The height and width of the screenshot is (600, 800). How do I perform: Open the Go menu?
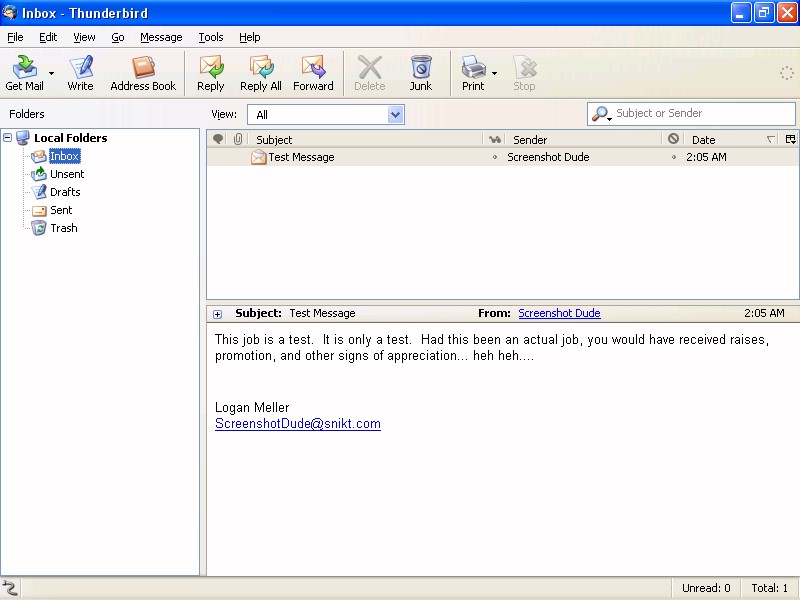(118, 37)
